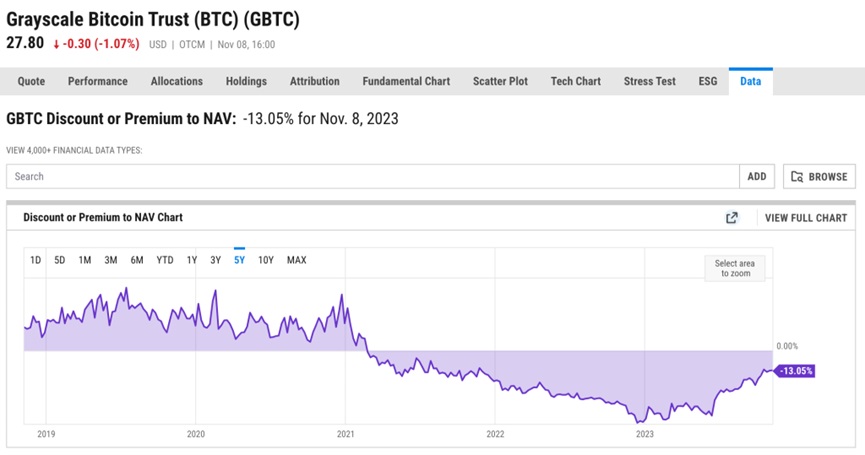Screen dimensions: 865x455
Task: Switch chart range to 1M
Action: (x=85, y=260)
